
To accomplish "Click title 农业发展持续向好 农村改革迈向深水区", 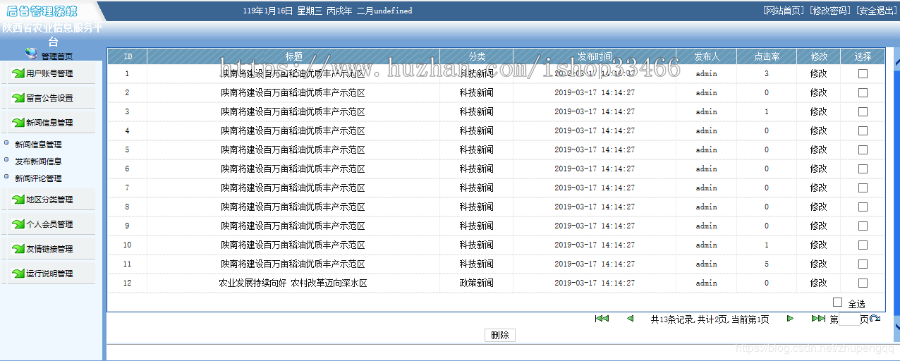I will pyautogui.click(x=293, y=283).
